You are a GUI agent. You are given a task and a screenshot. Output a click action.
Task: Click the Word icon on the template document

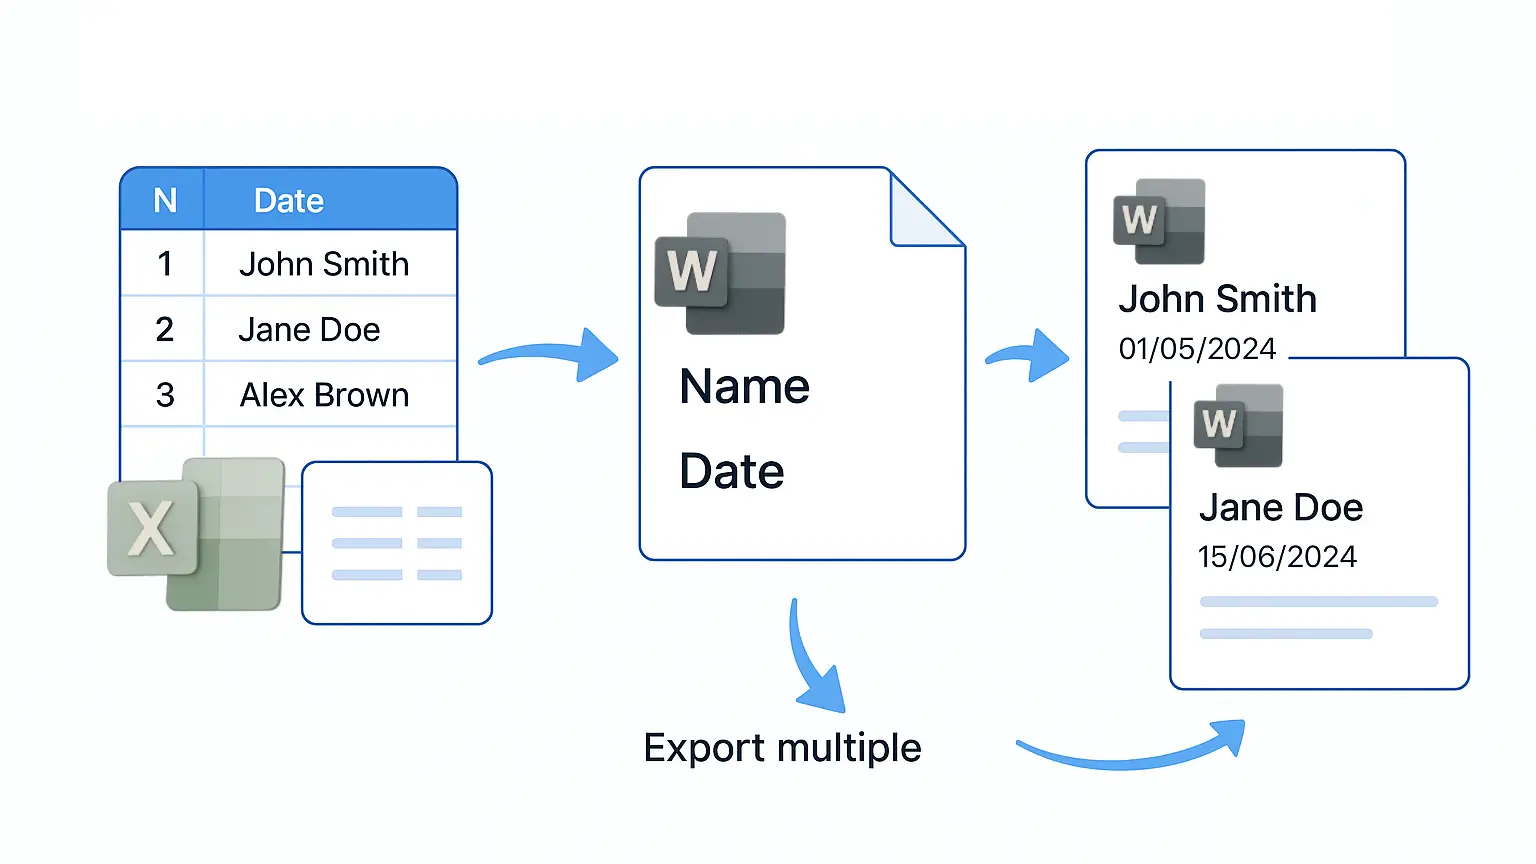click(x=720, y=273)
